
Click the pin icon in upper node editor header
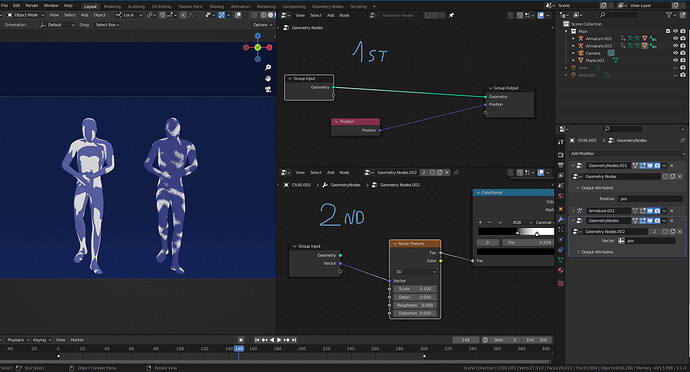(451, 15)
